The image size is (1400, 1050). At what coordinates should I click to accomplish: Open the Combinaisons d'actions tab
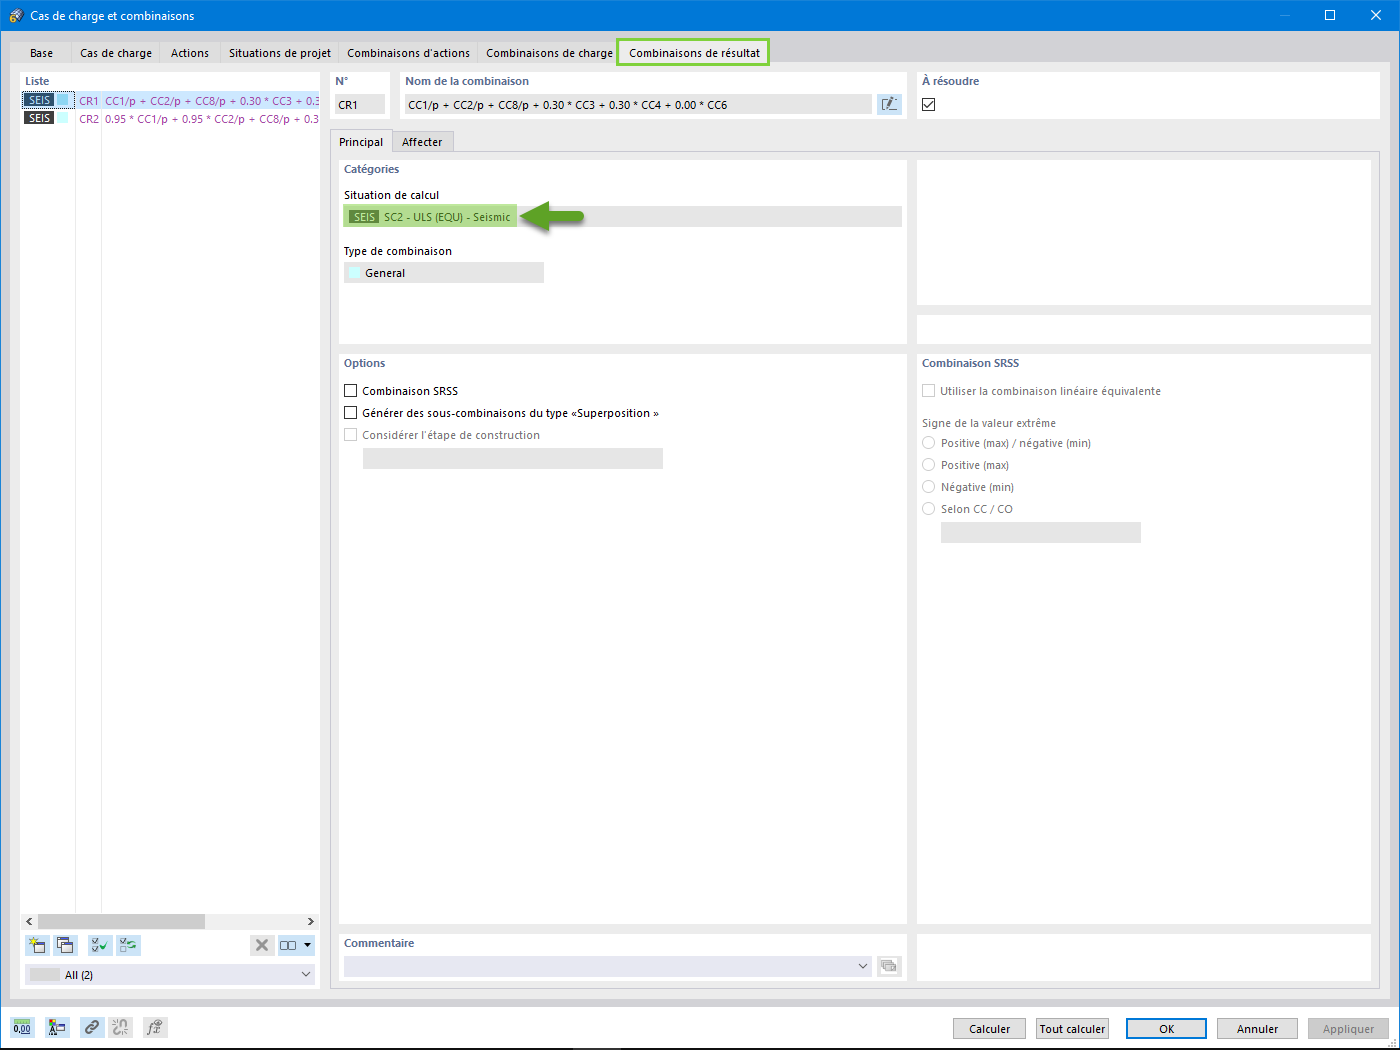[408, 53]
